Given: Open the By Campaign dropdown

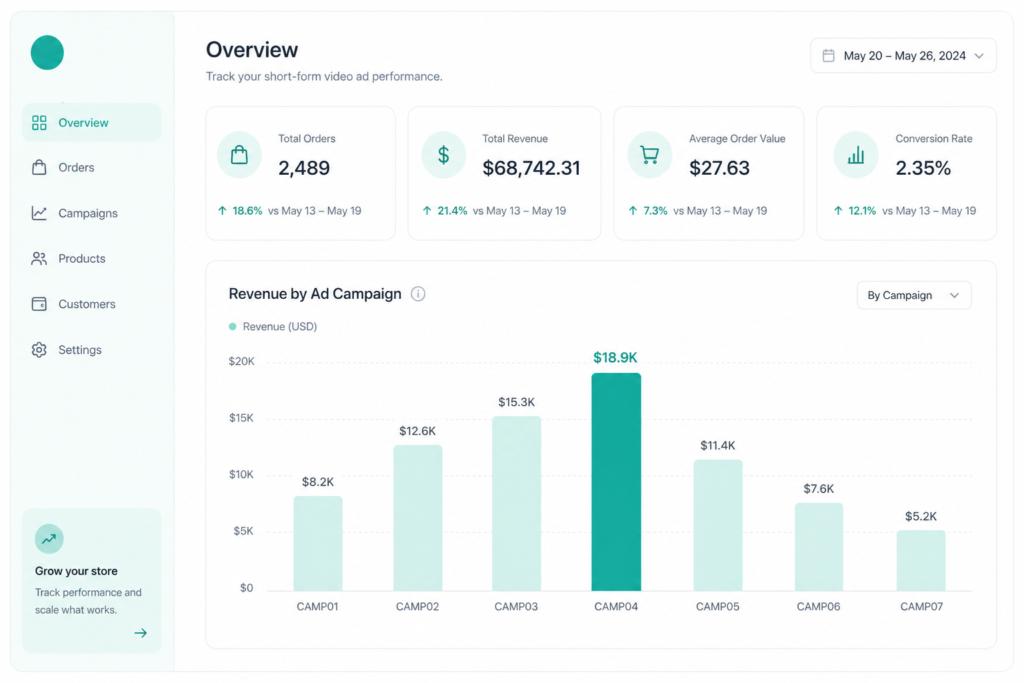Looking at the screenshot, I should (914, 295).
